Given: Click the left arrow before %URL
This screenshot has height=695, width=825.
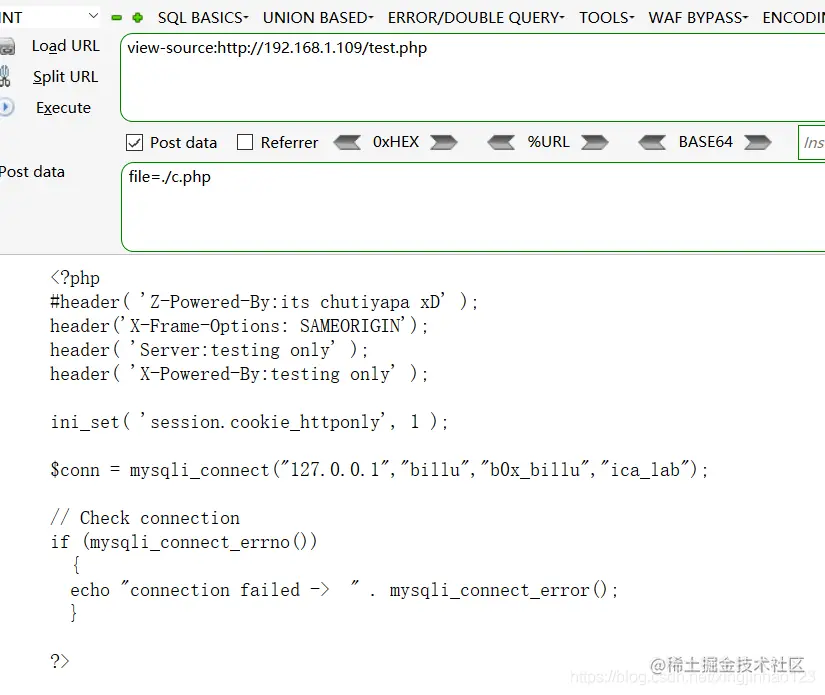Looking at the screenshot, I should (501, 143).
